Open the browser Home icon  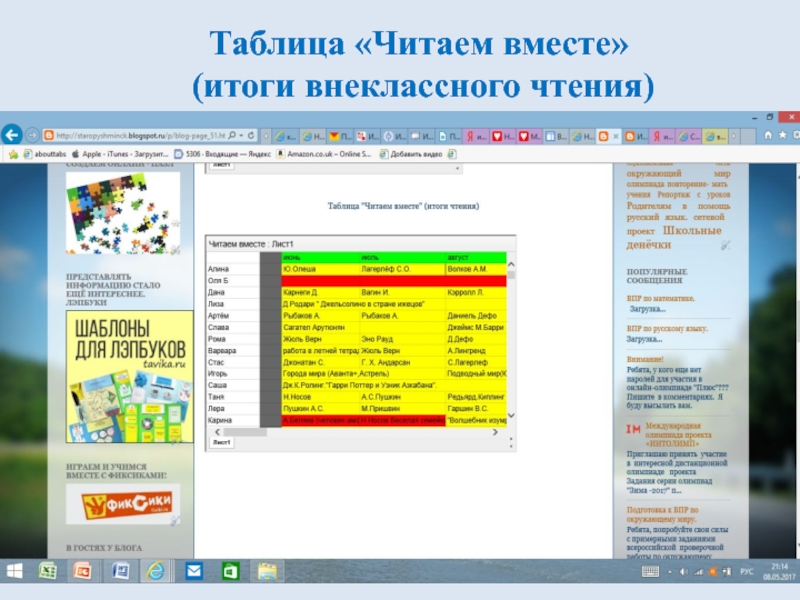768,135
